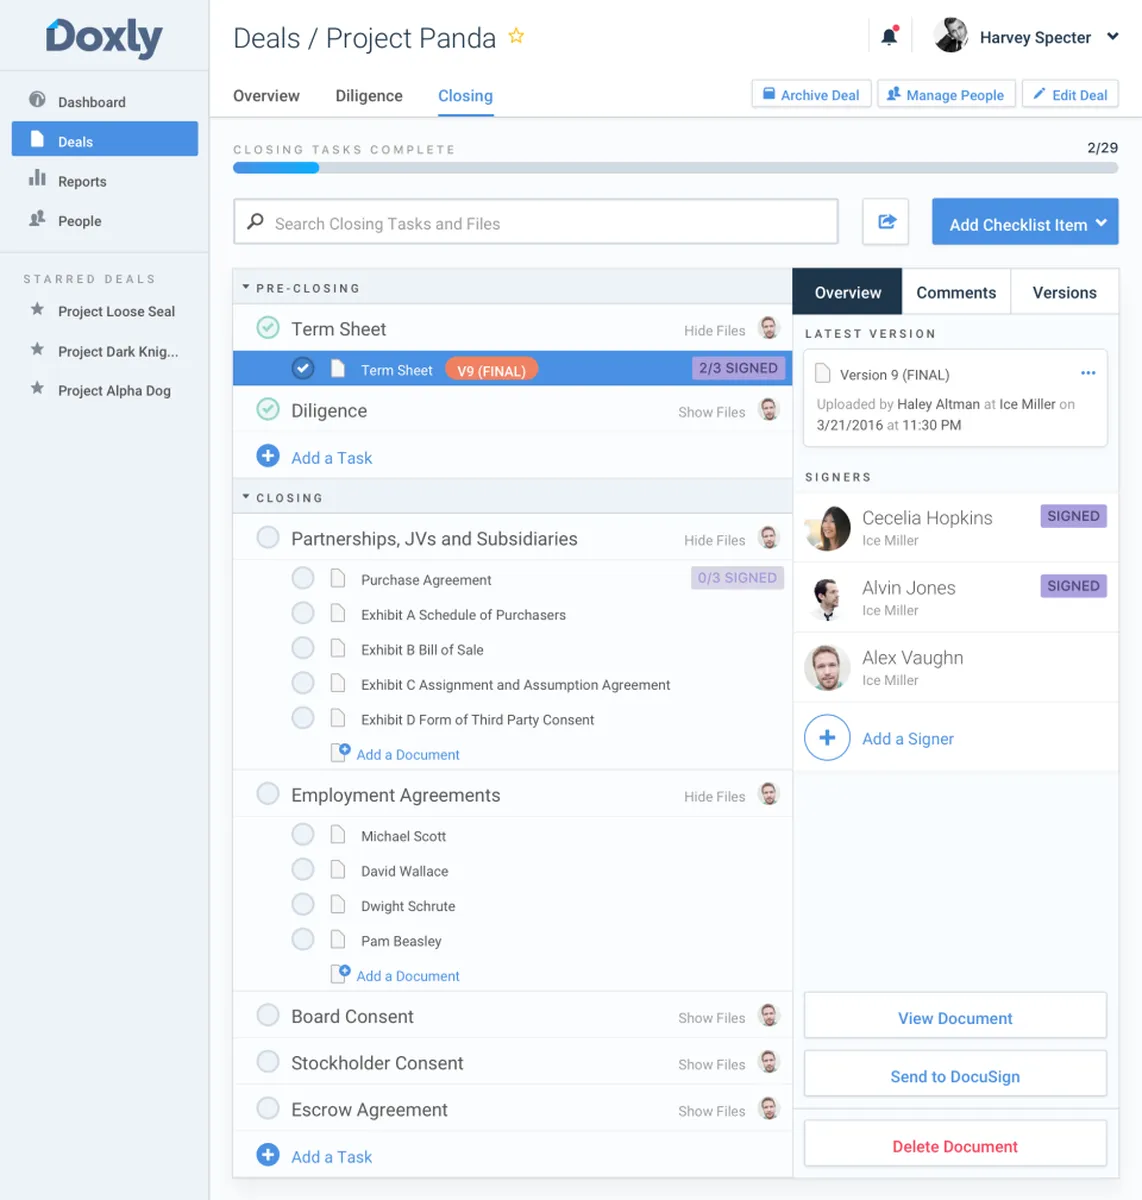Click assignee avatar on Board Consent row
Image resolution: width=1142 pixels, height=1200 pixels.
pyautogui.click(x=769, y=1015)
